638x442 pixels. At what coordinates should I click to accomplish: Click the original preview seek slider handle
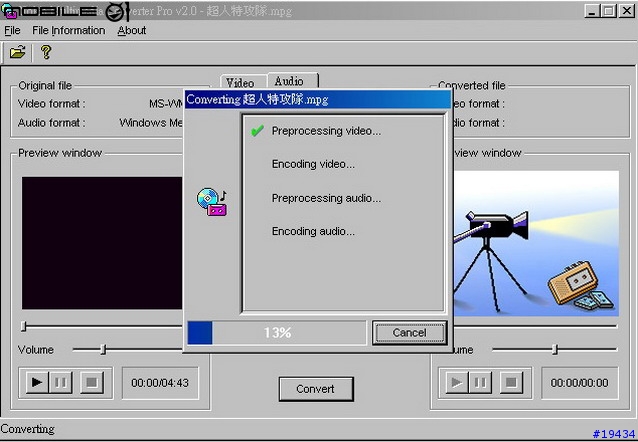[x=24, y=326]
